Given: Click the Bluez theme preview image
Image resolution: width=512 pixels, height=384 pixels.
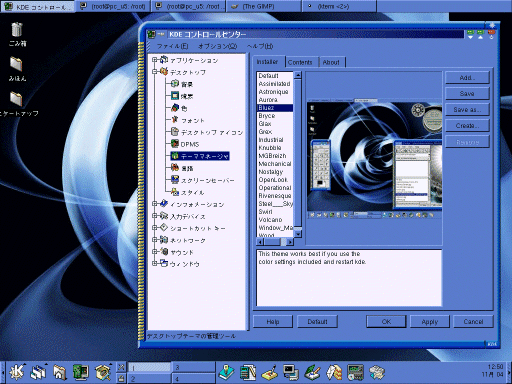Looking at the screenshot, I should [374, 159].
